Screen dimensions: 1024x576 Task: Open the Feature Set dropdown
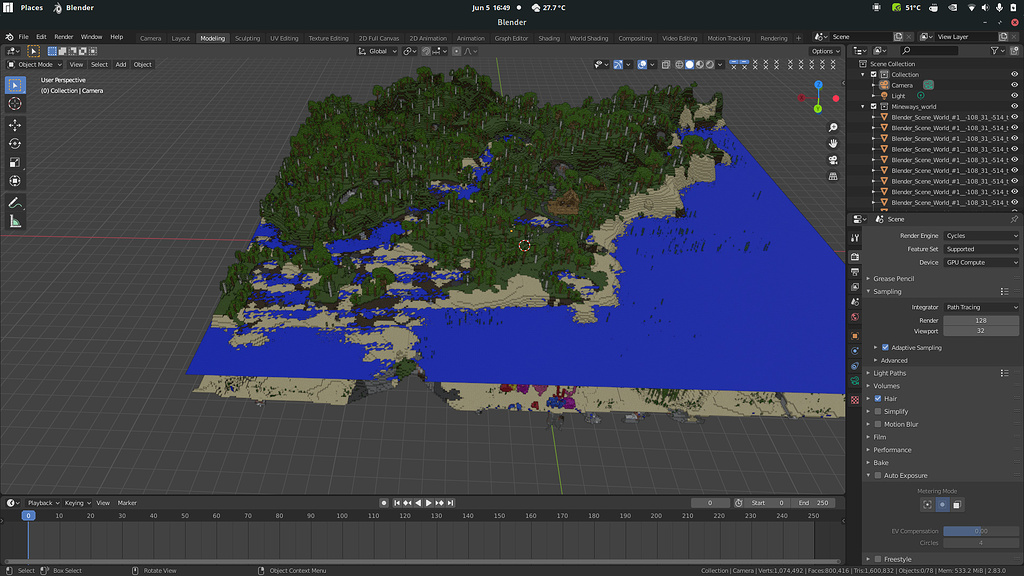(x=981, y=249)
